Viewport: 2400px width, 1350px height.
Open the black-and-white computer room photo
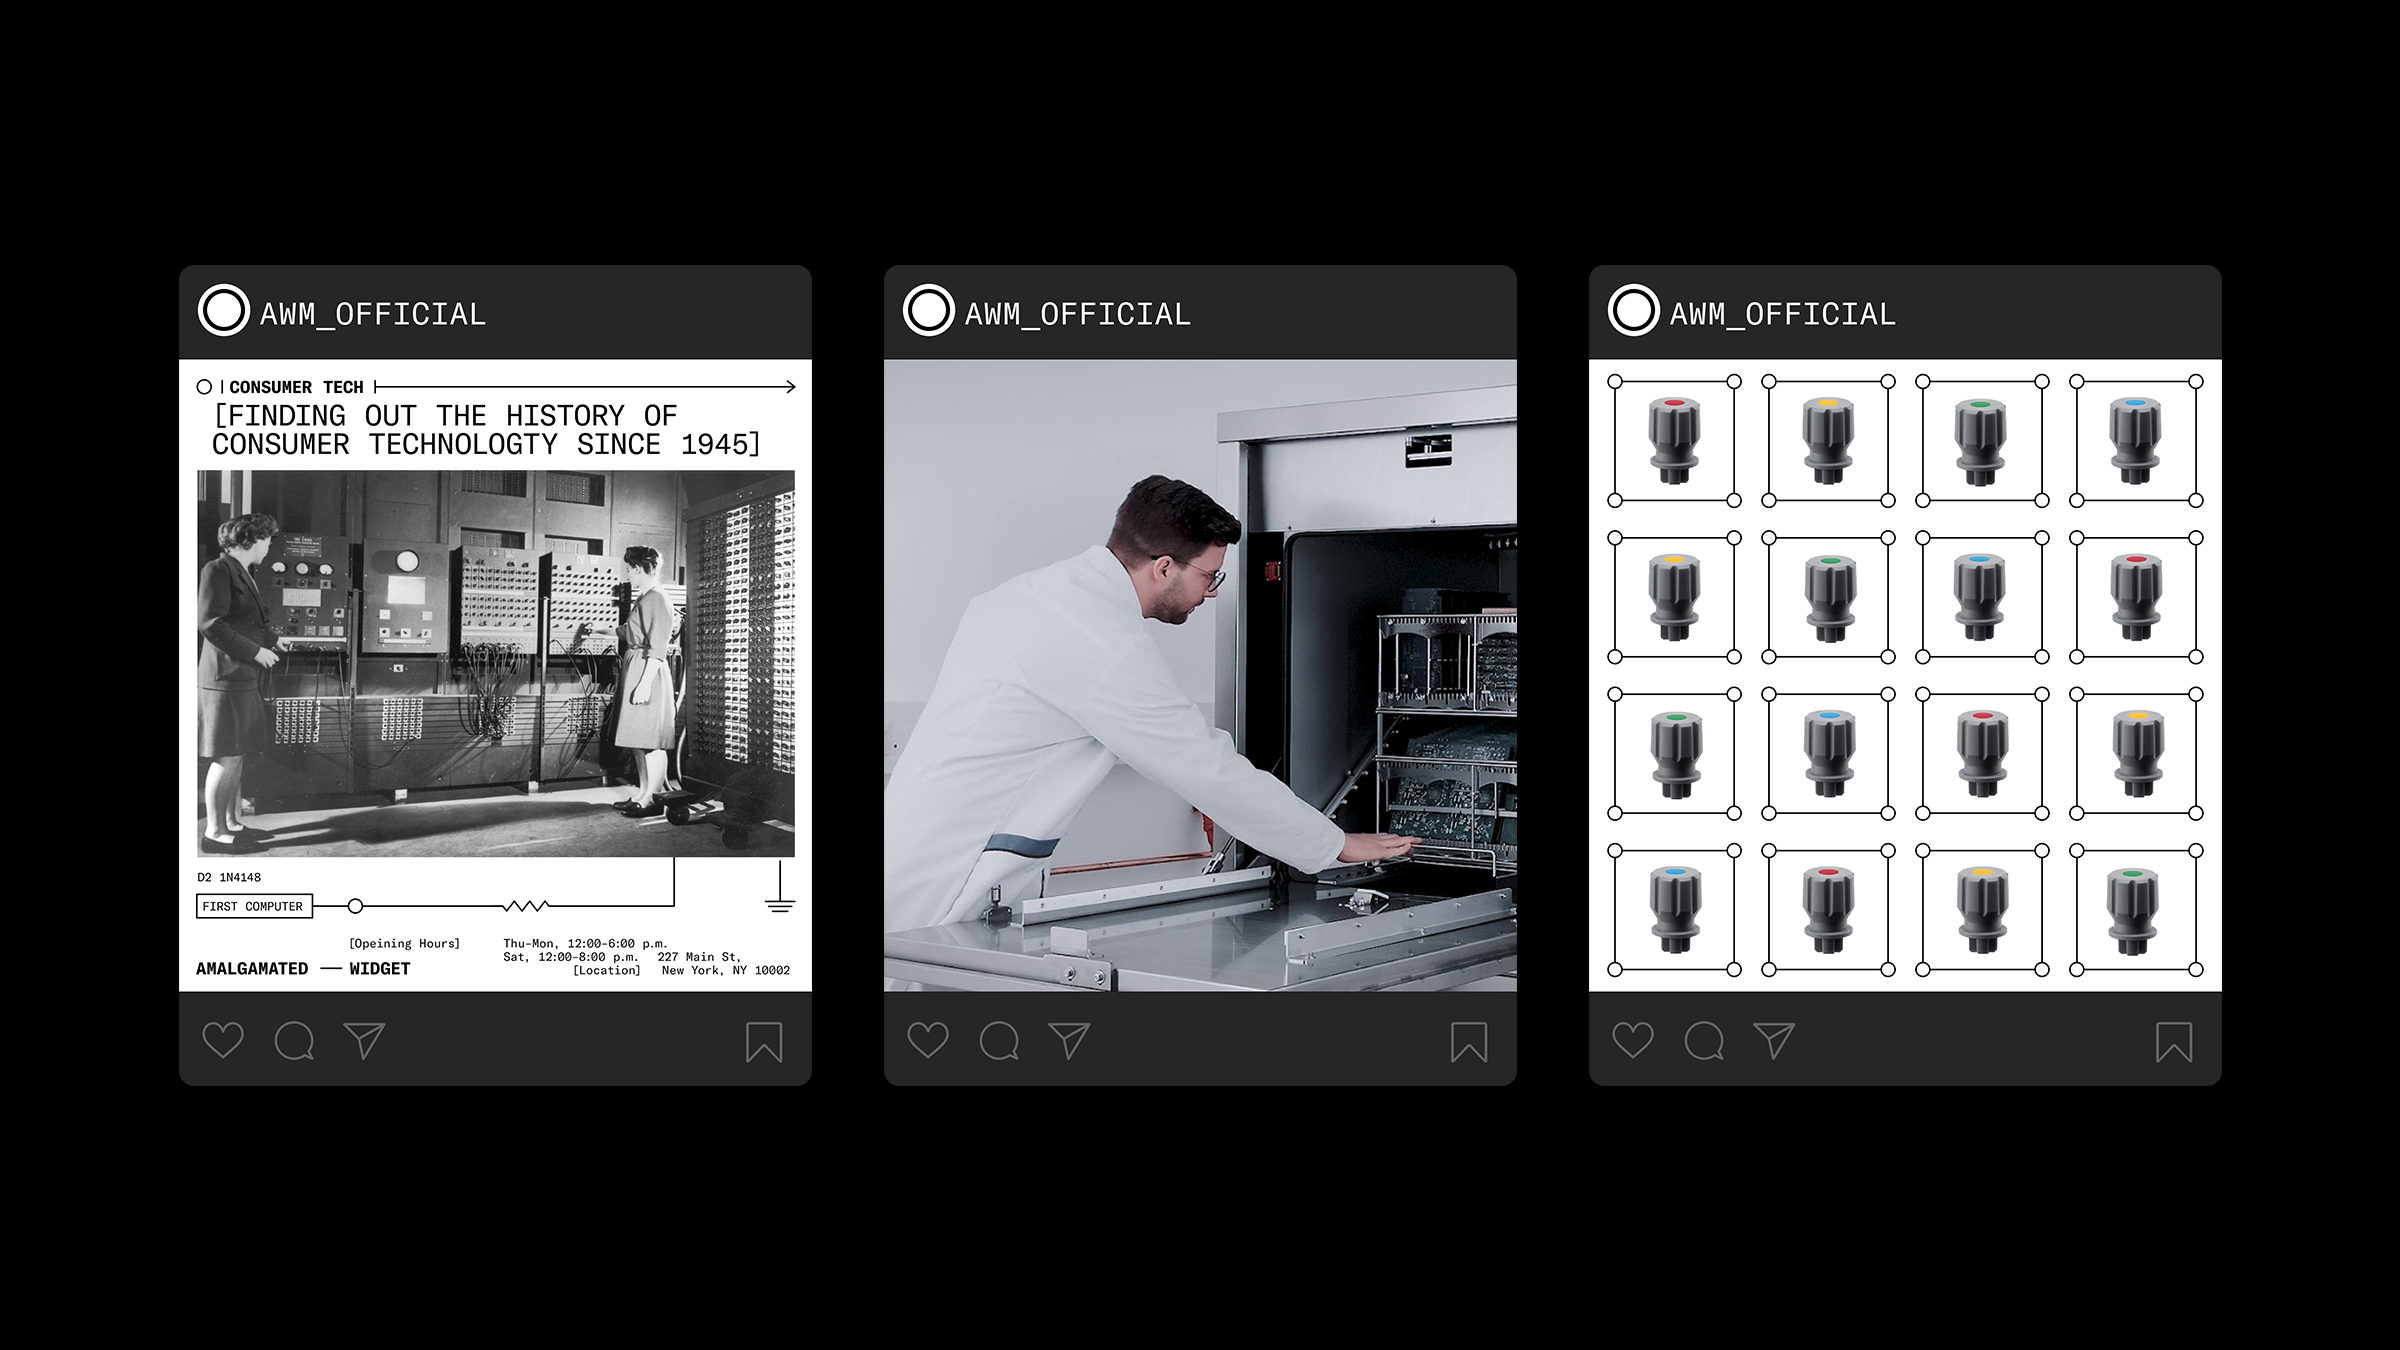[x=496, y=663]
